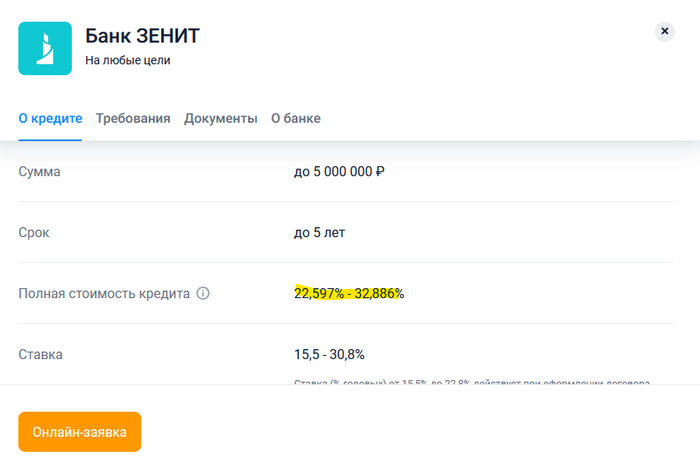Click the Ставка row label
The image size is (700, 466).
(41, 354)
